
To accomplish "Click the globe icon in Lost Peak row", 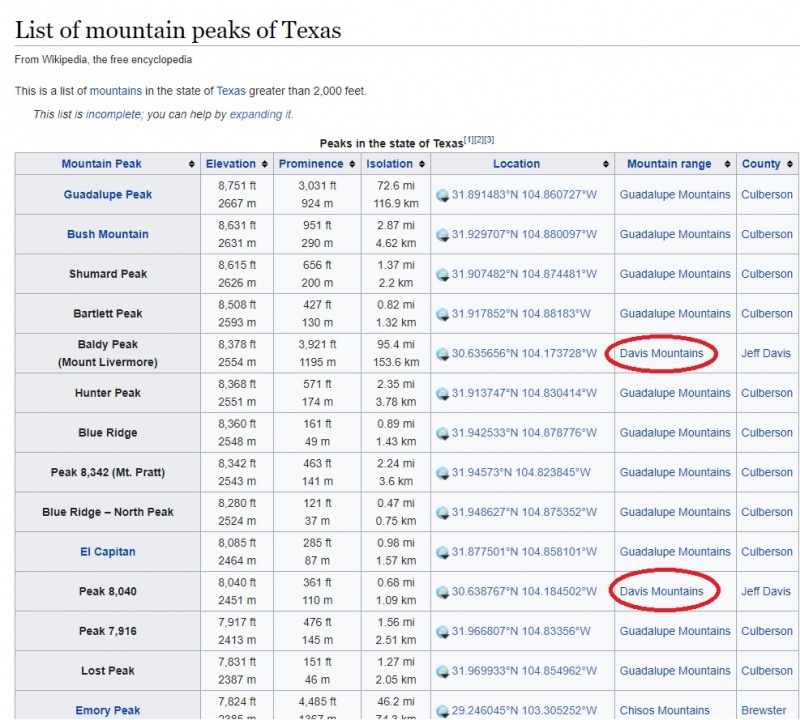I will (442, 672).
